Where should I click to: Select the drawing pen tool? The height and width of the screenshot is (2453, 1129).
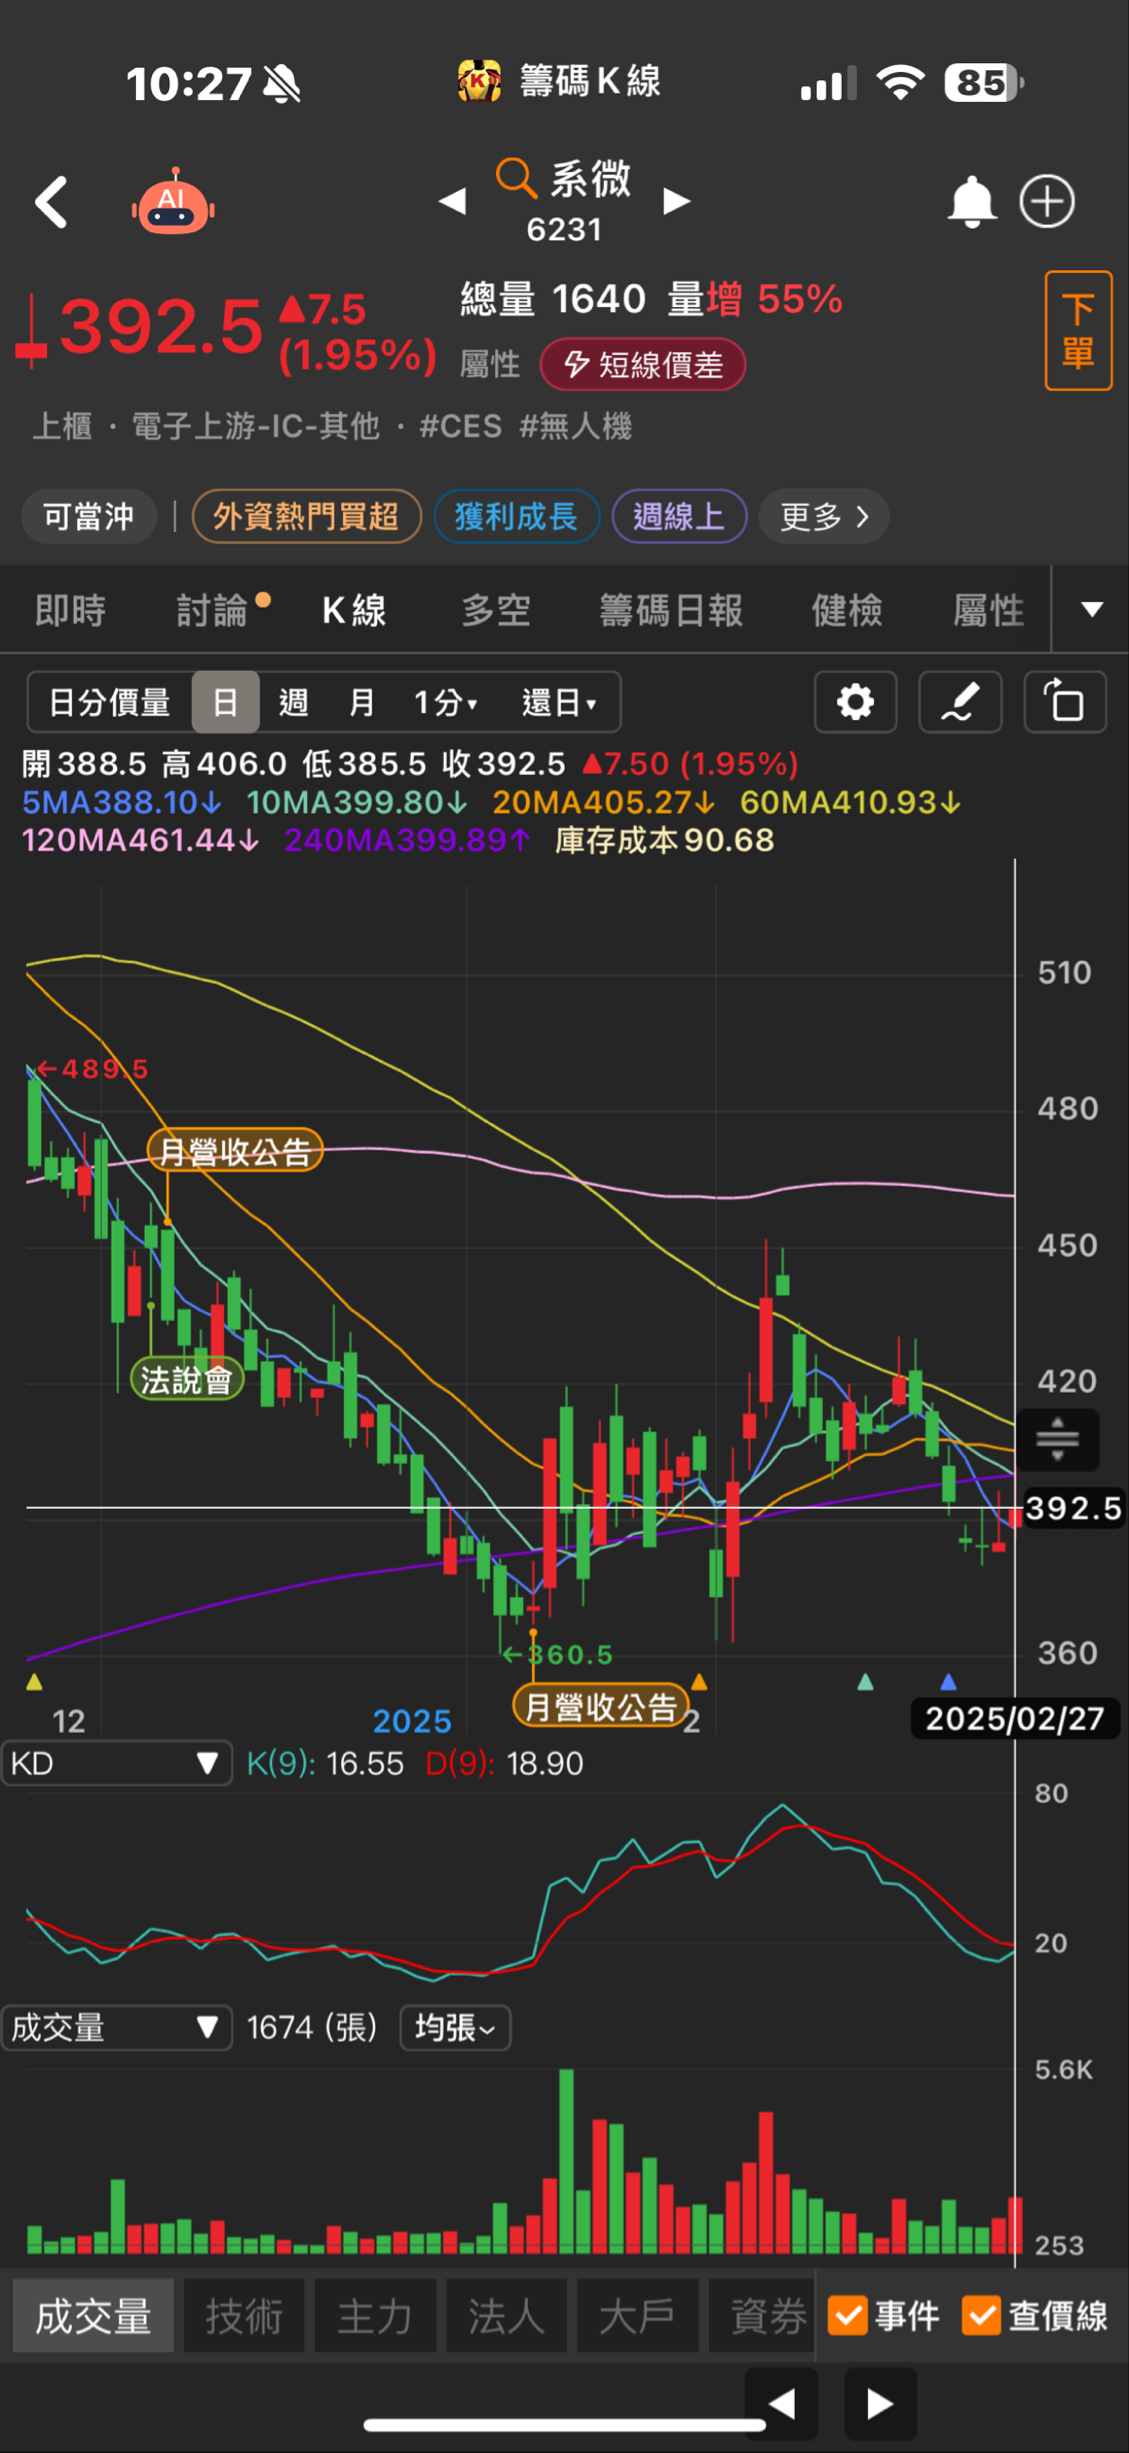960,702
